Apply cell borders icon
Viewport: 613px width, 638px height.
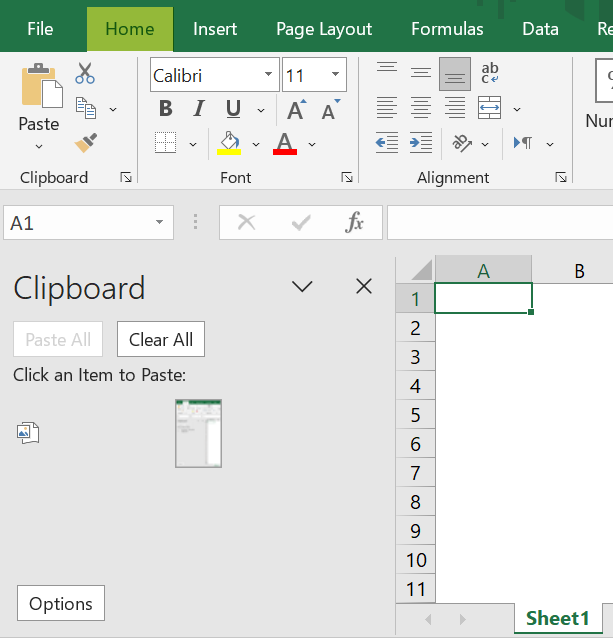(x=166, y=142)
